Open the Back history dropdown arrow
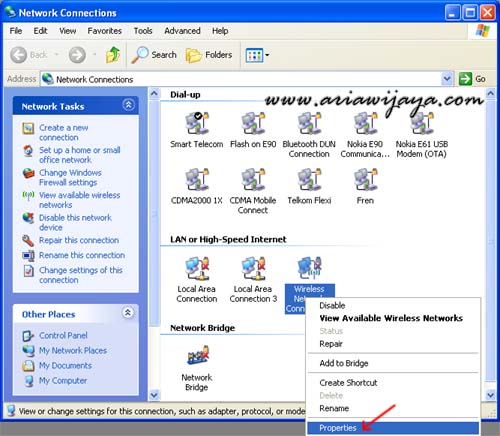 pyautogui.click(x=57, y=54)
